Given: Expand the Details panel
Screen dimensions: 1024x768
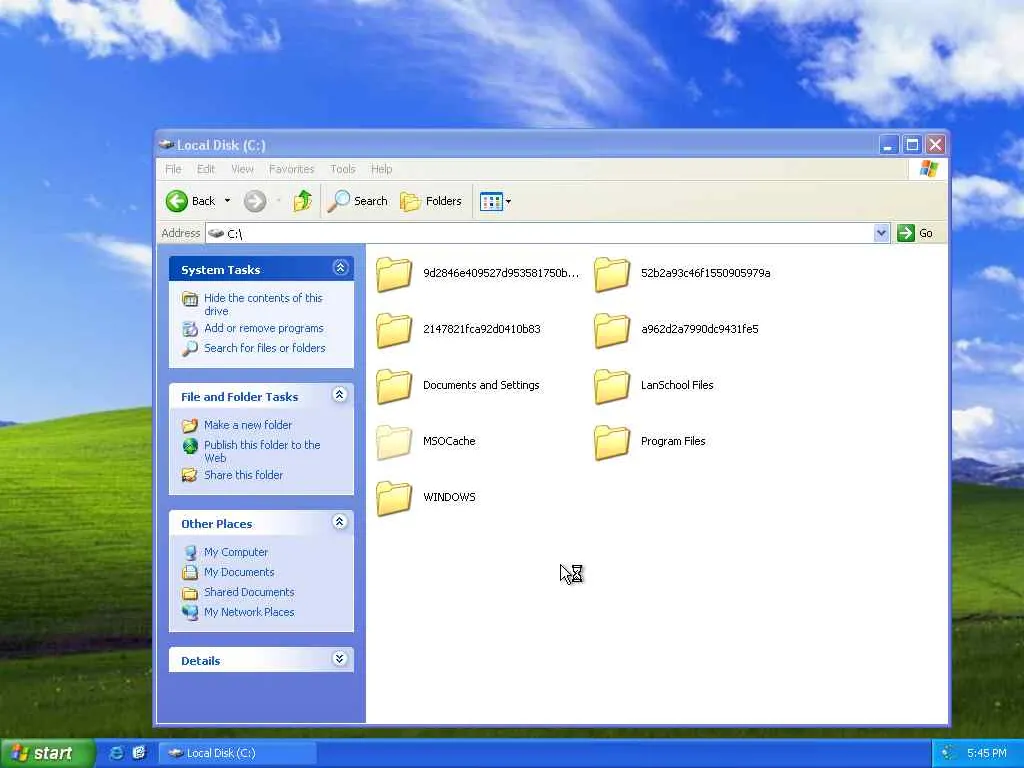Looking at the screenshot, I should [x=340, y=659].
